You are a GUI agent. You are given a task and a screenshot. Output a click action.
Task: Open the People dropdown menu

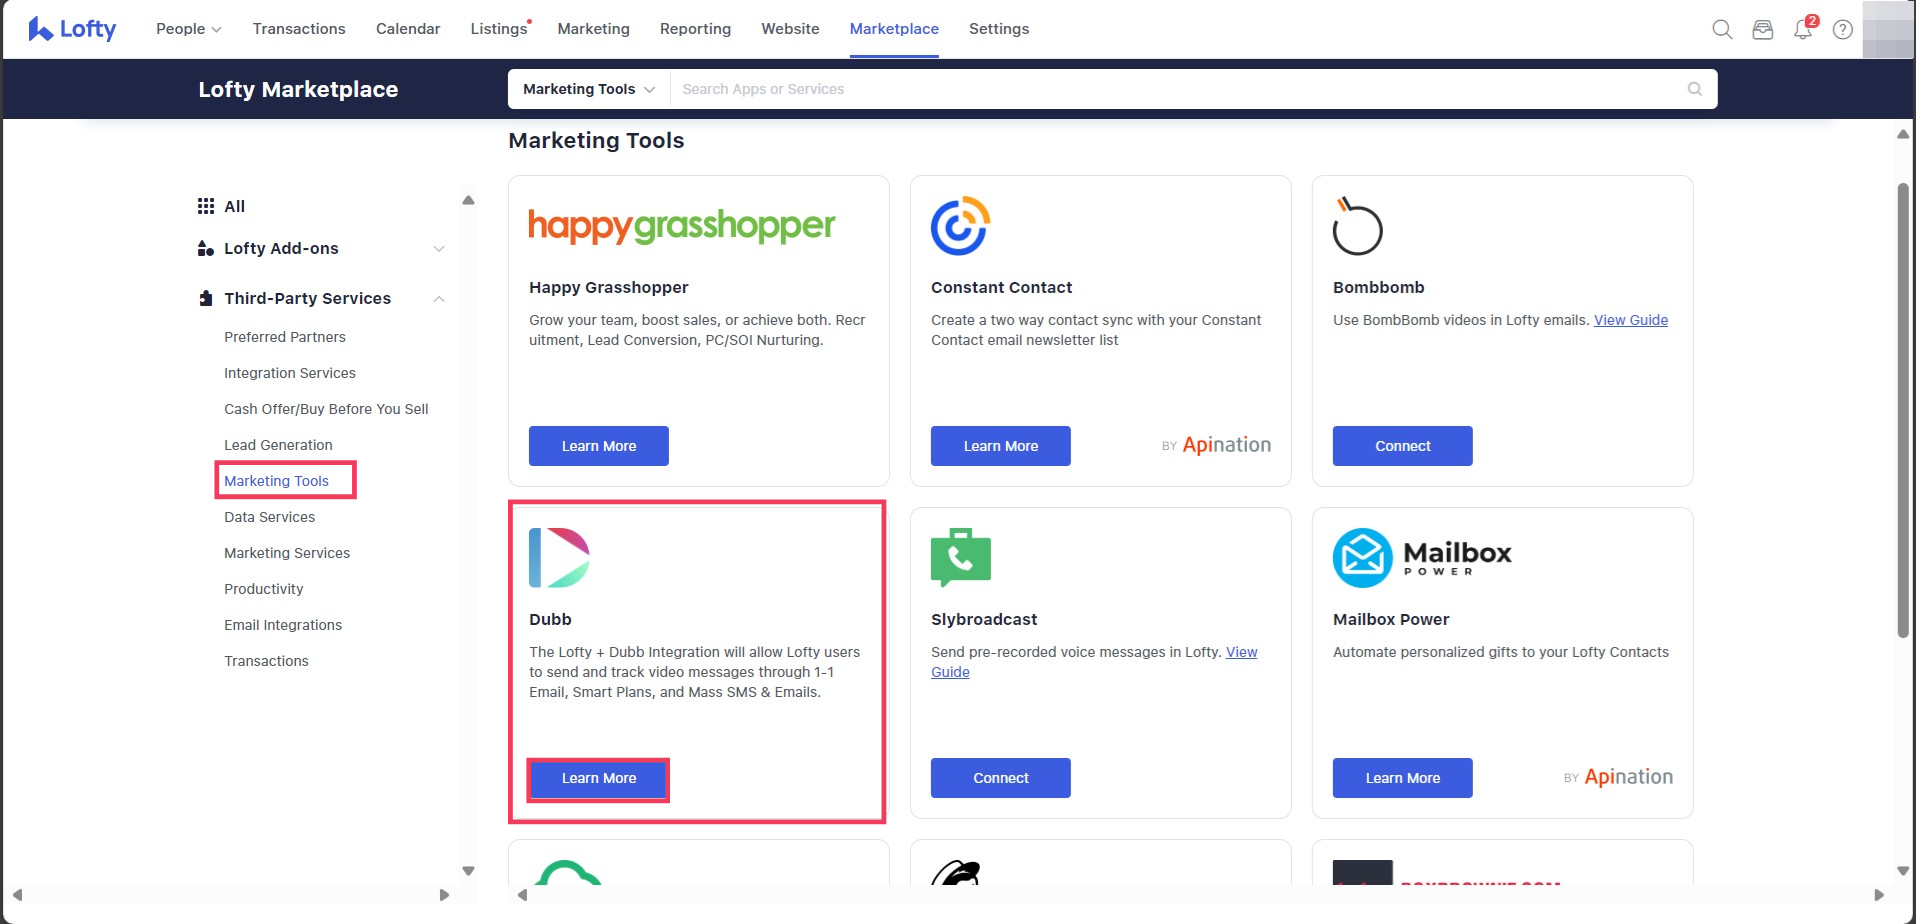pyautogui.click(x=189, y=29)
